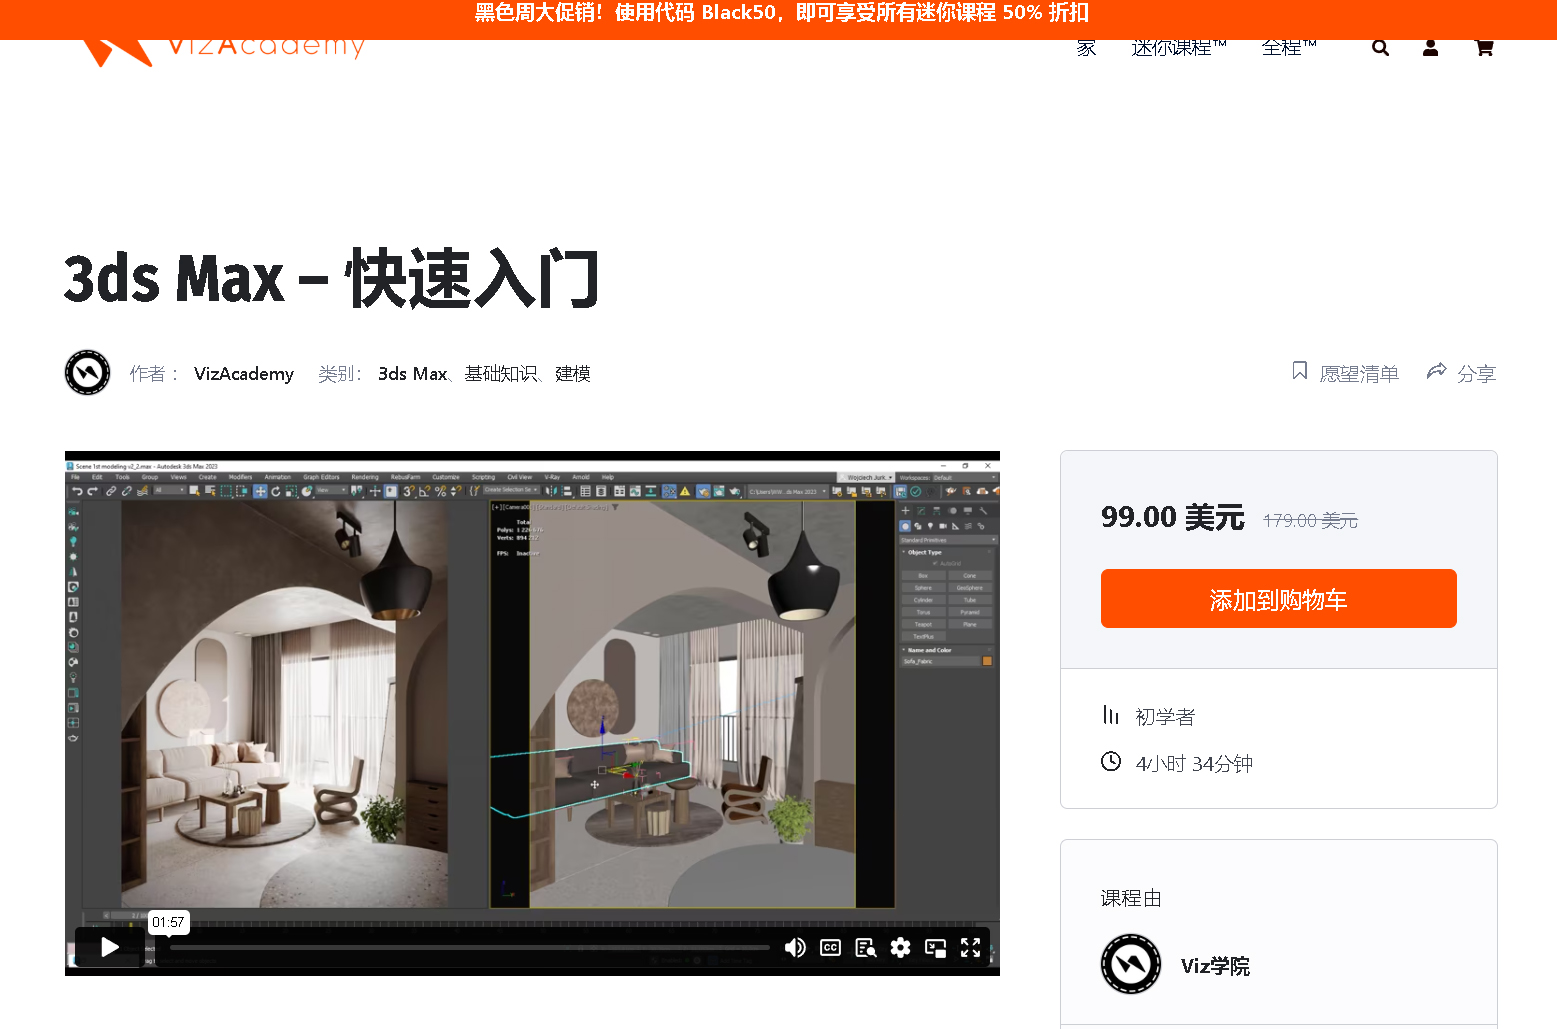Open the Viz学院 instructor link
Image resolution: width=1557 pixels, height=1029 pixels.
point(1215,966)
